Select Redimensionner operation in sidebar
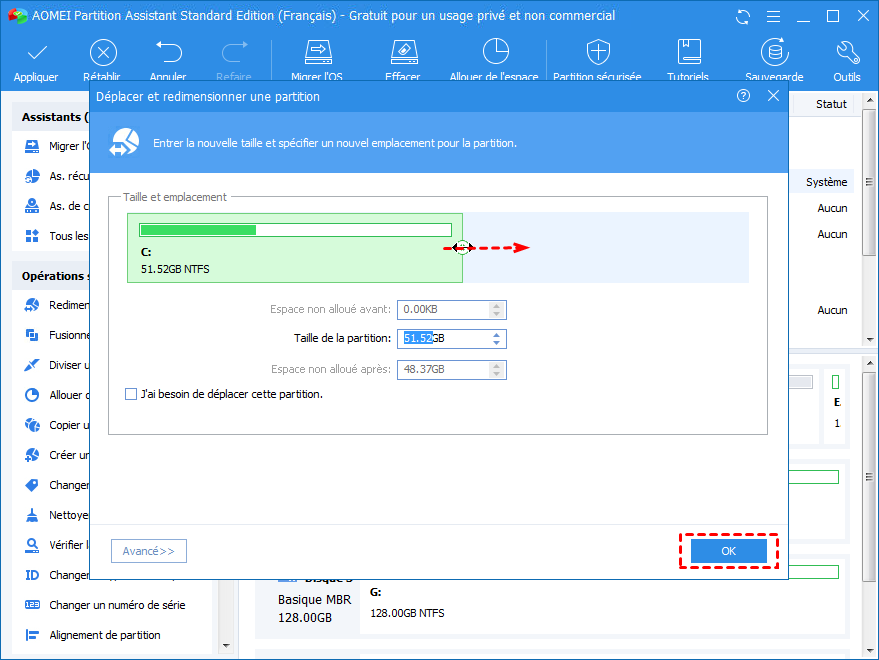Image resolution: width=879 pixels, height=660 pixels. coord(57,305)
